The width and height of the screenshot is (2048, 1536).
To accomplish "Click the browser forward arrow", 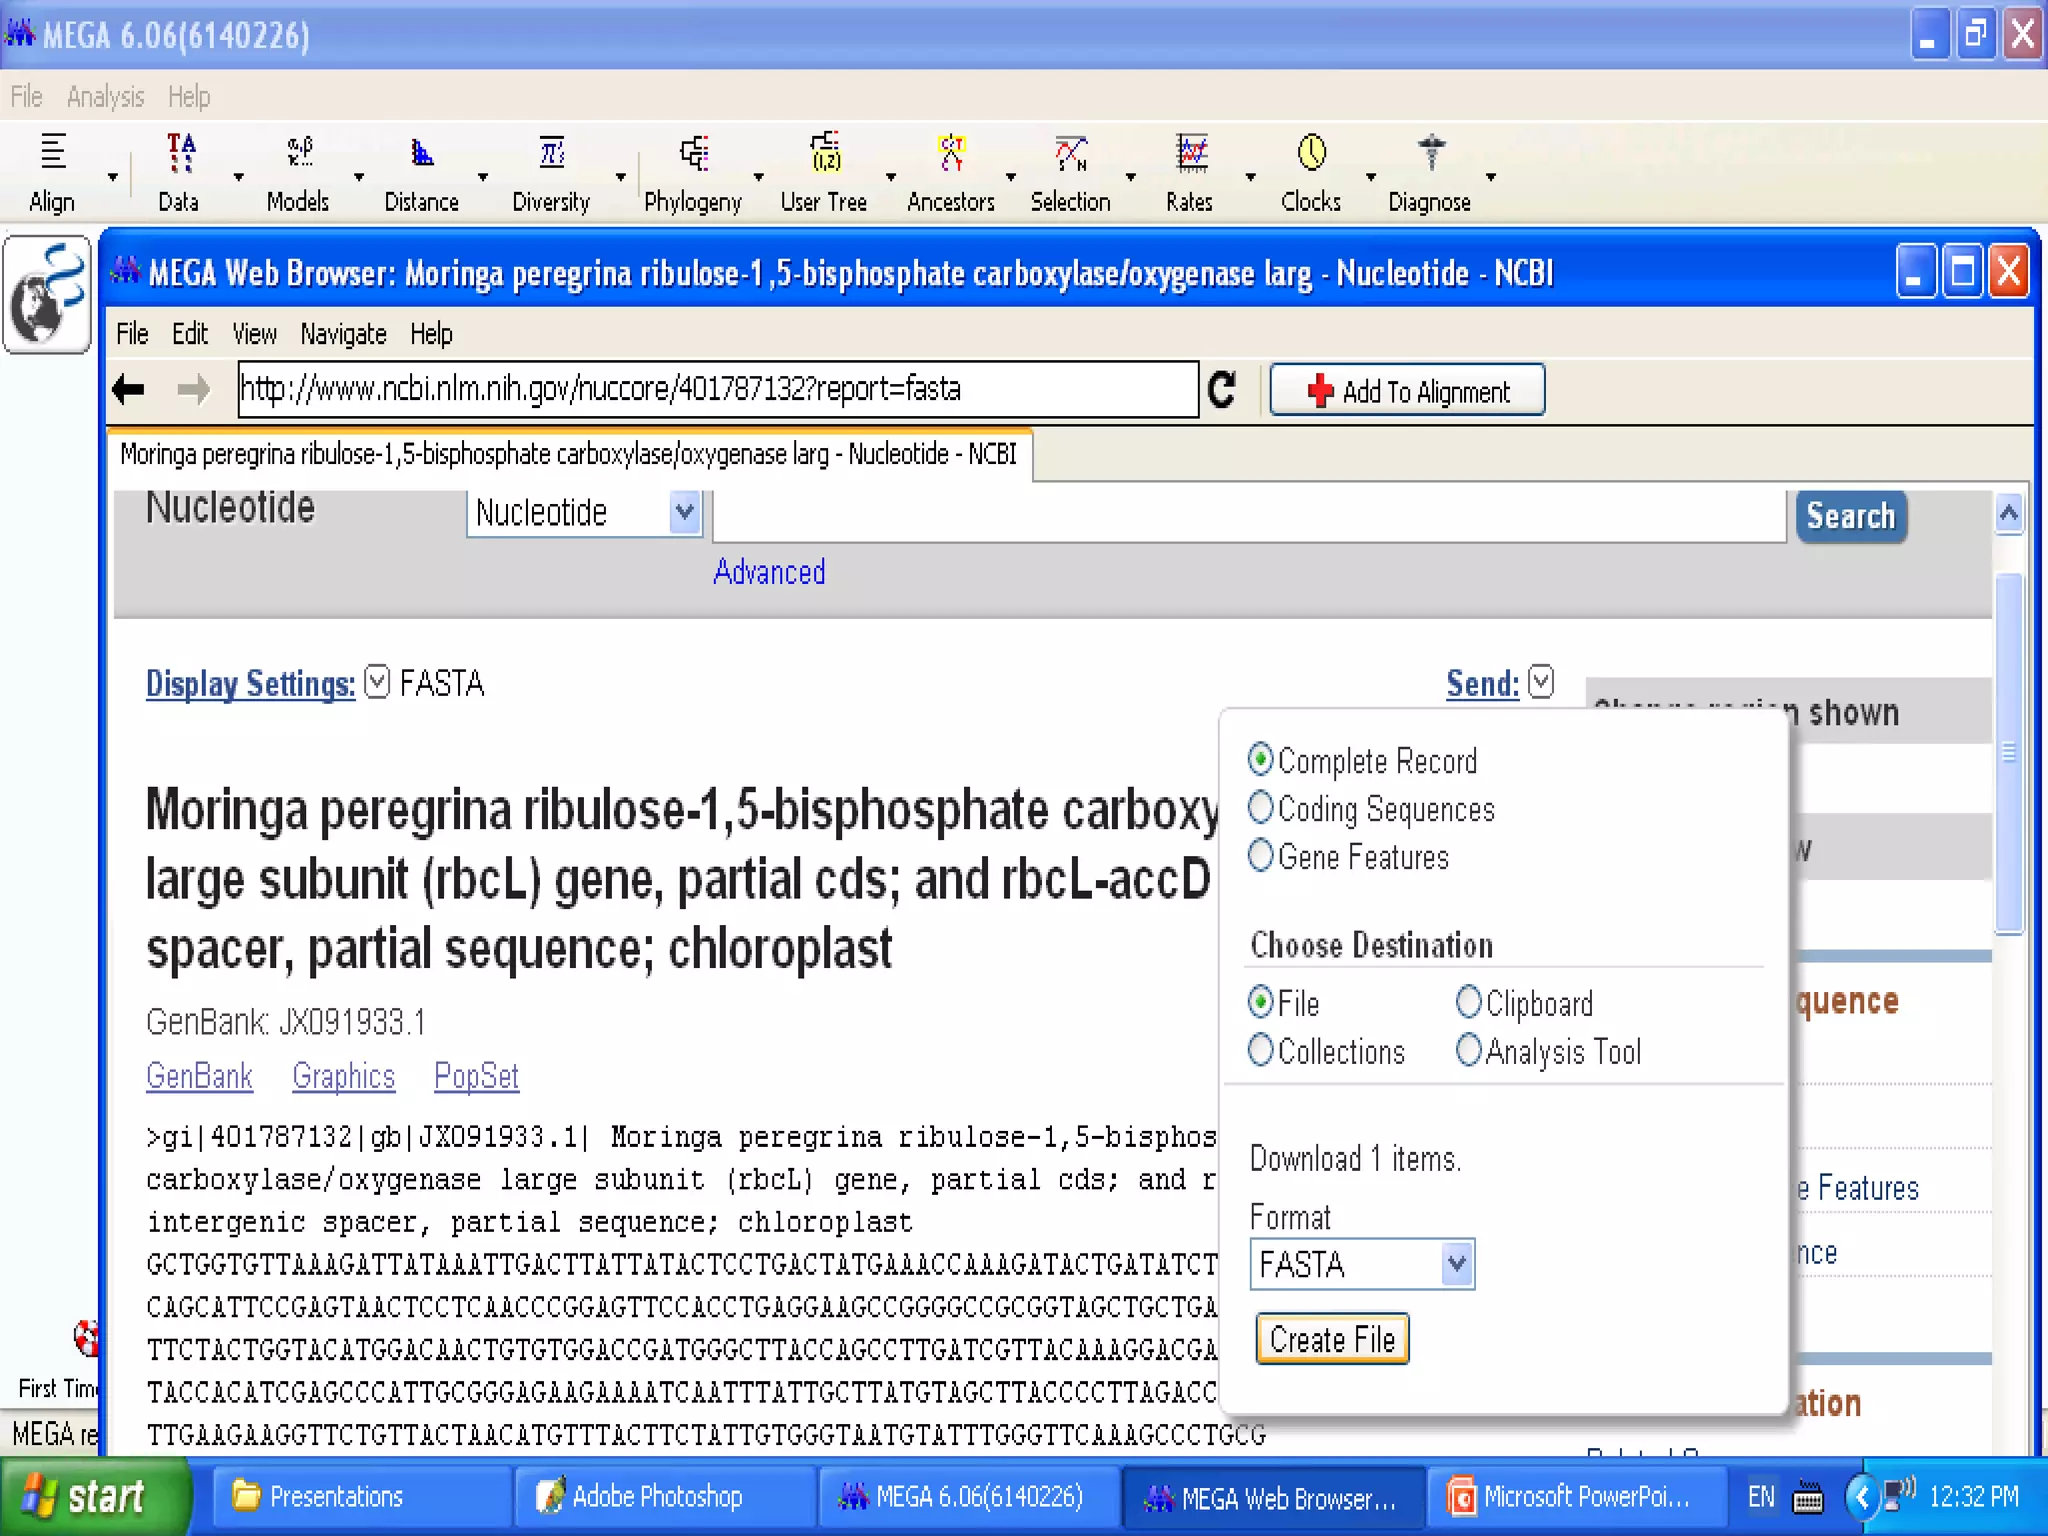I will point(193,389).
